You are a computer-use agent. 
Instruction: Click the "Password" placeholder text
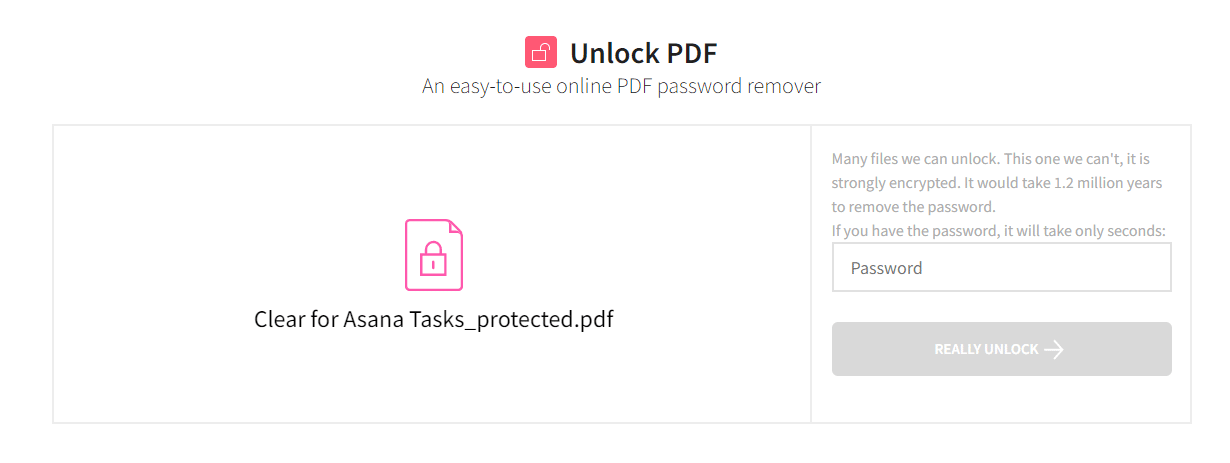(886, 268)
